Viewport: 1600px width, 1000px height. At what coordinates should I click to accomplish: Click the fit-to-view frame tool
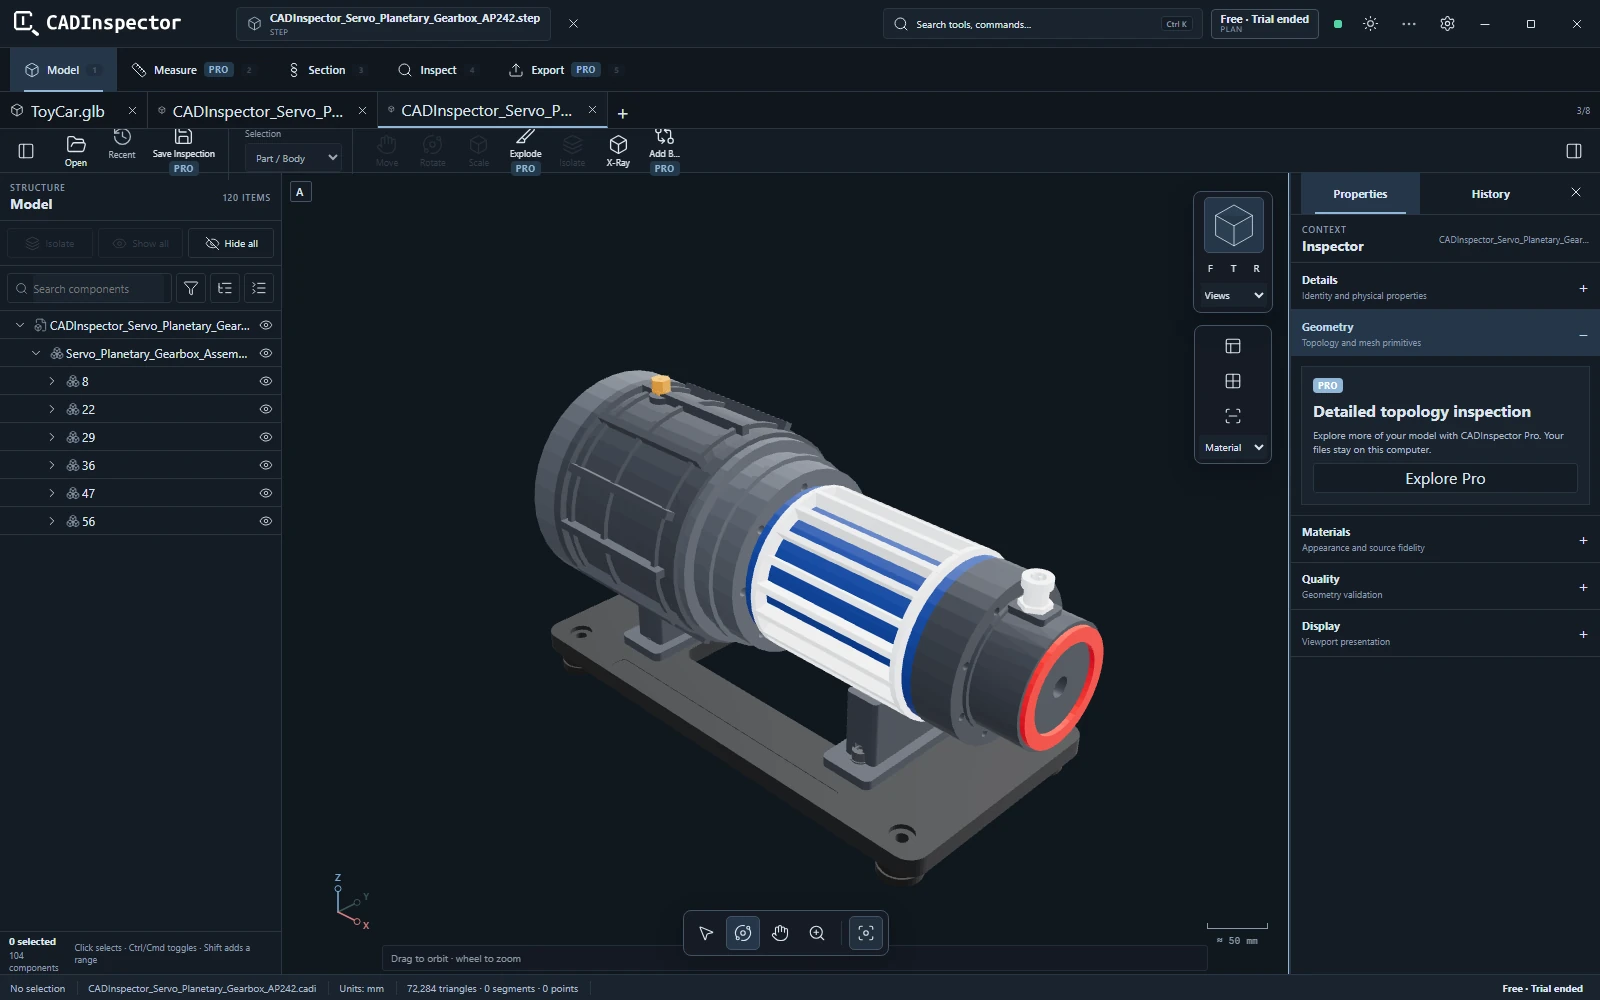click(866, 933)
